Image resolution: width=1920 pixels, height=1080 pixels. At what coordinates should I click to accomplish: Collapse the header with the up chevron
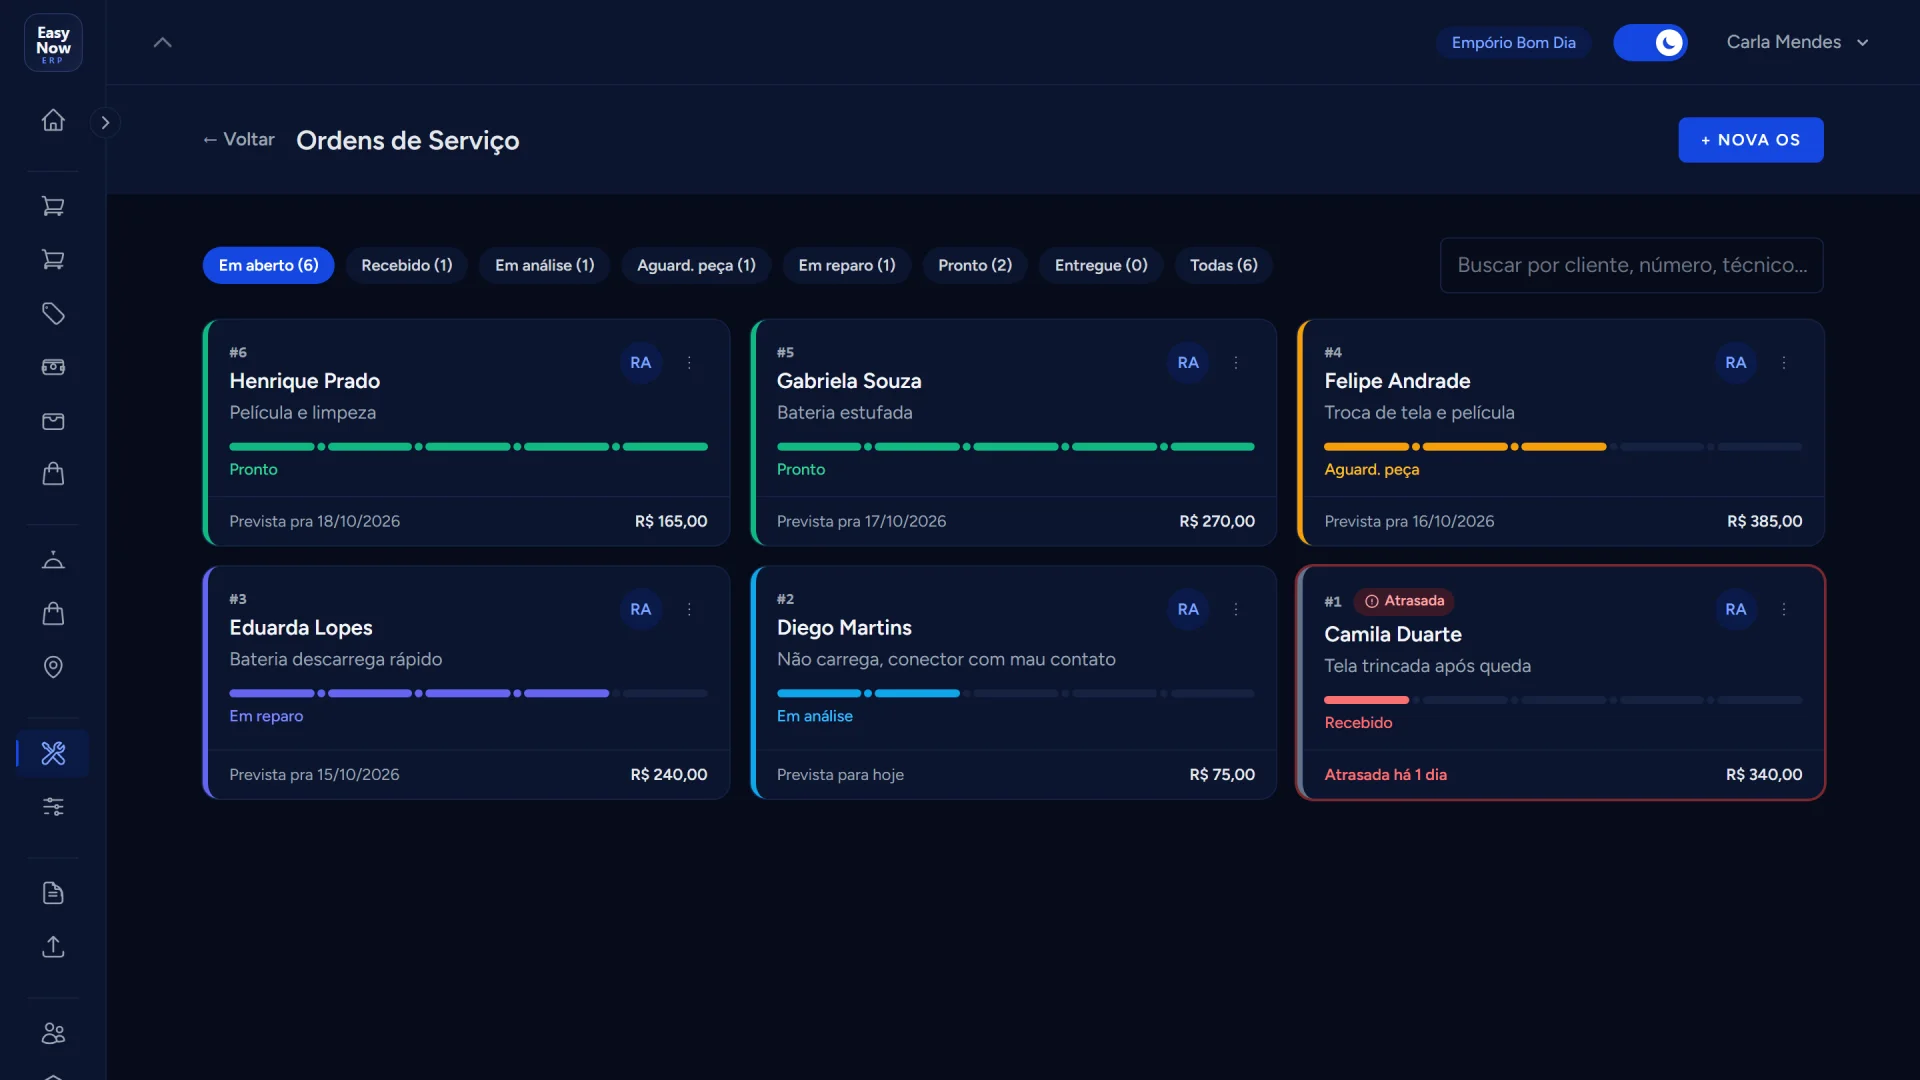pos(162,42)
